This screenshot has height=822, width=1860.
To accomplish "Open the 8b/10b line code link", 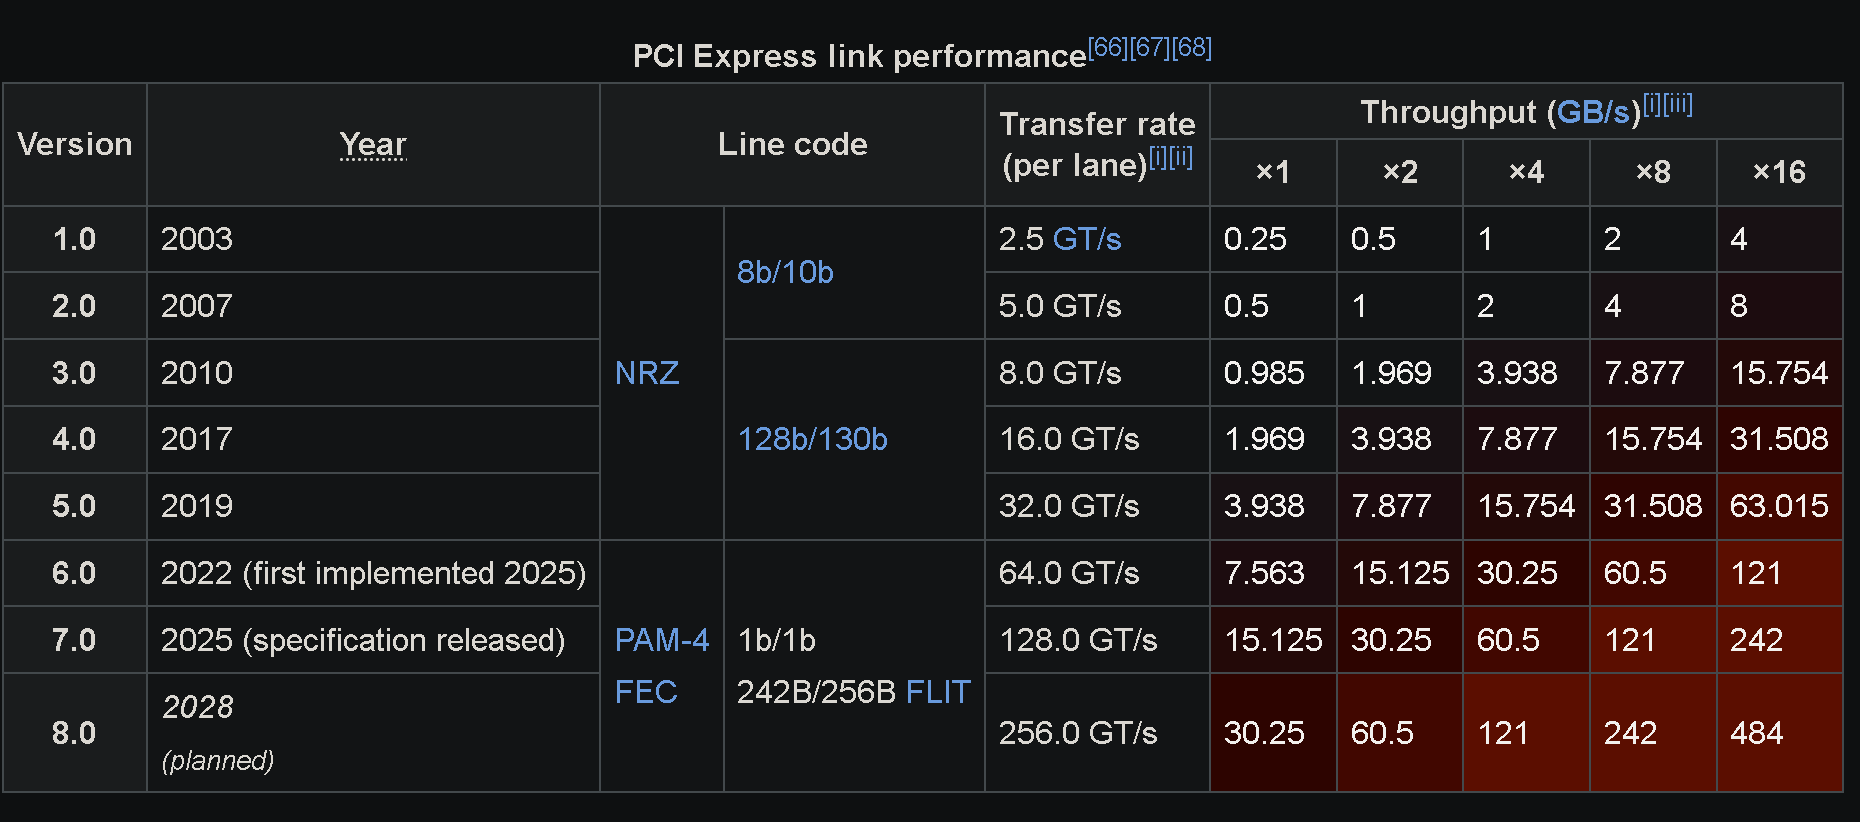I will (785, 272).
